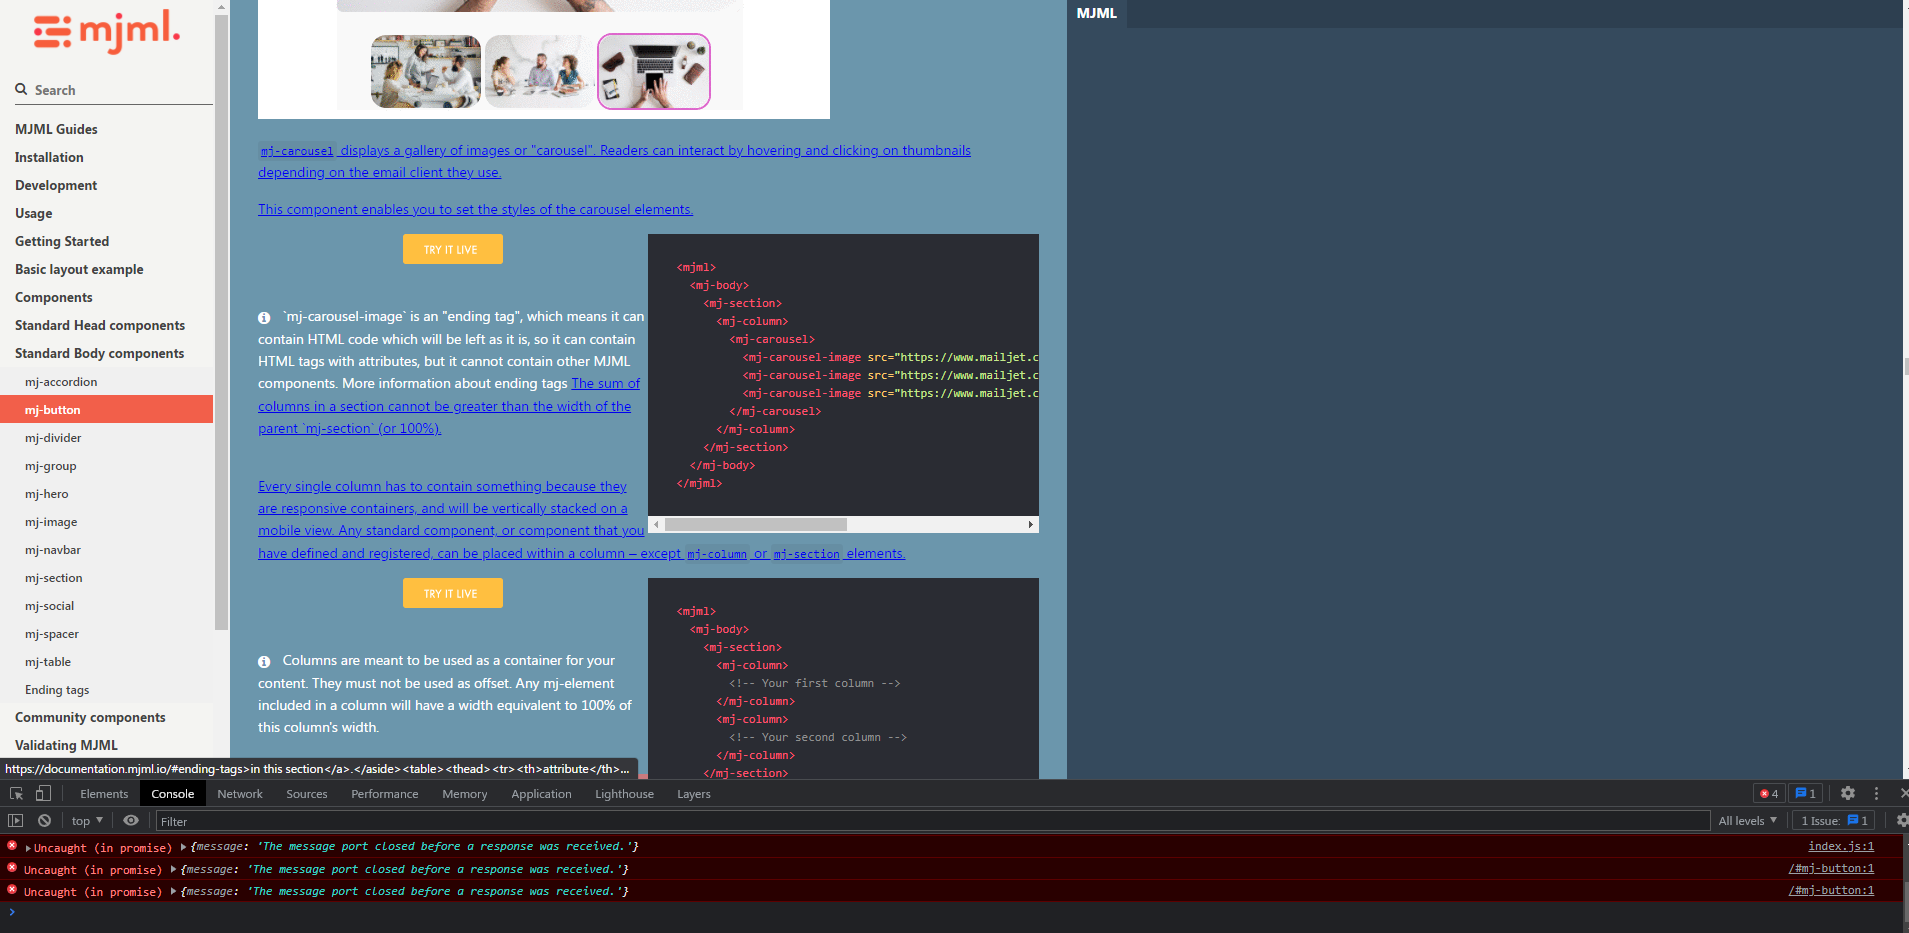This screenshot has height=933, width=1909.
Task: Click the red error count badge showing 4
Action: point(1767,793)
